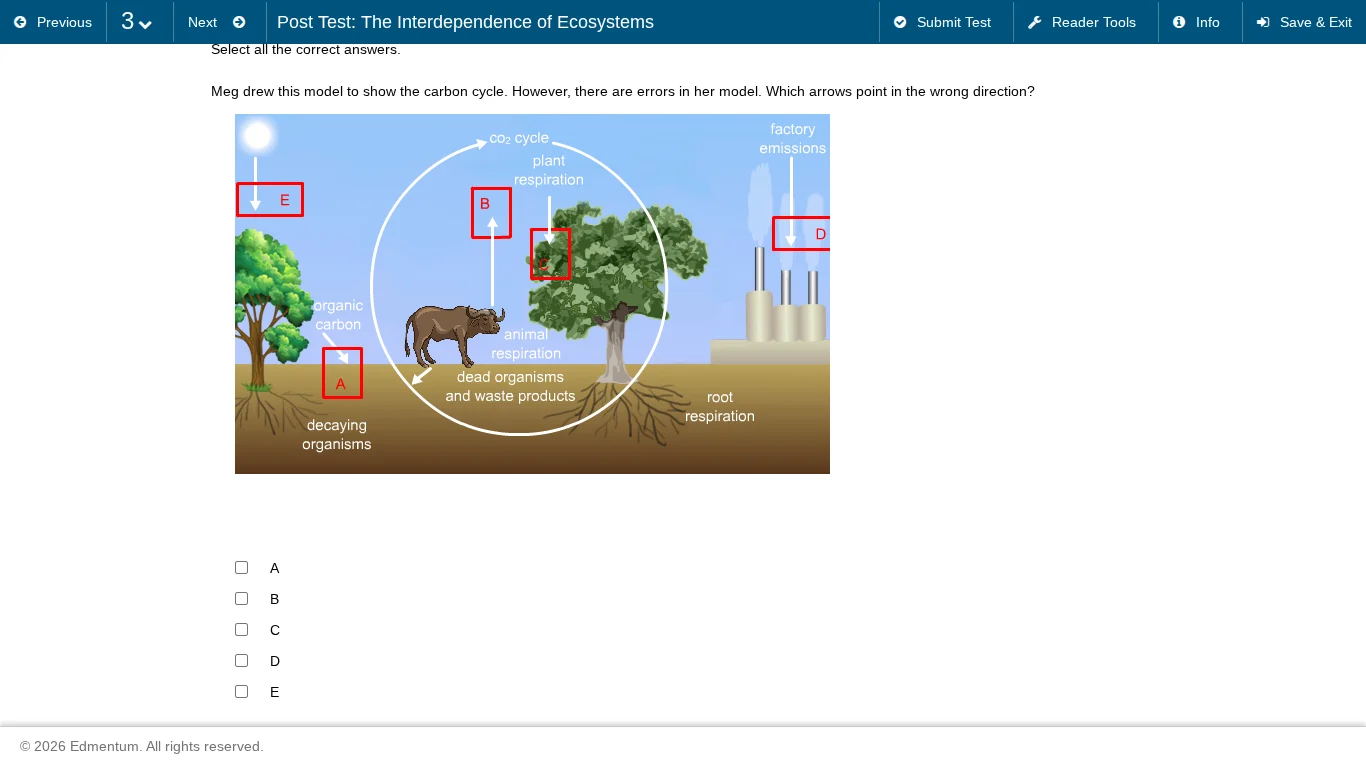Open Reader Tools from the top bar
The width and height of the screenshot is (1366, 768).
1085,22
